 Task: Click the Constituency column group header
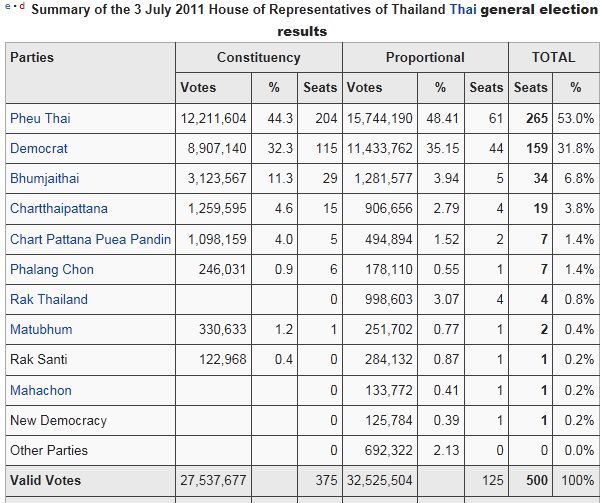(259, 57)
